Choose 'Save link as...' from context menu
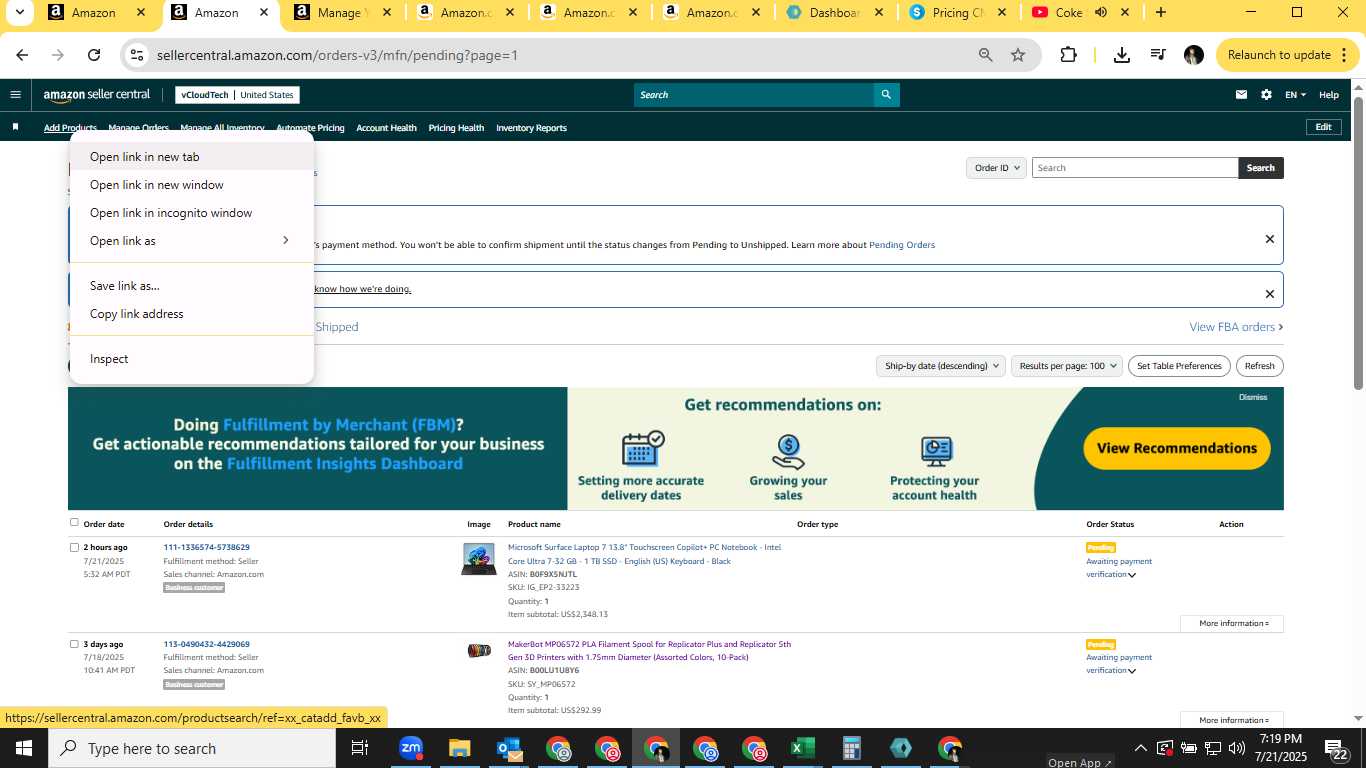The height and width of the screenshot is (768, 1366). click(192, 286)
